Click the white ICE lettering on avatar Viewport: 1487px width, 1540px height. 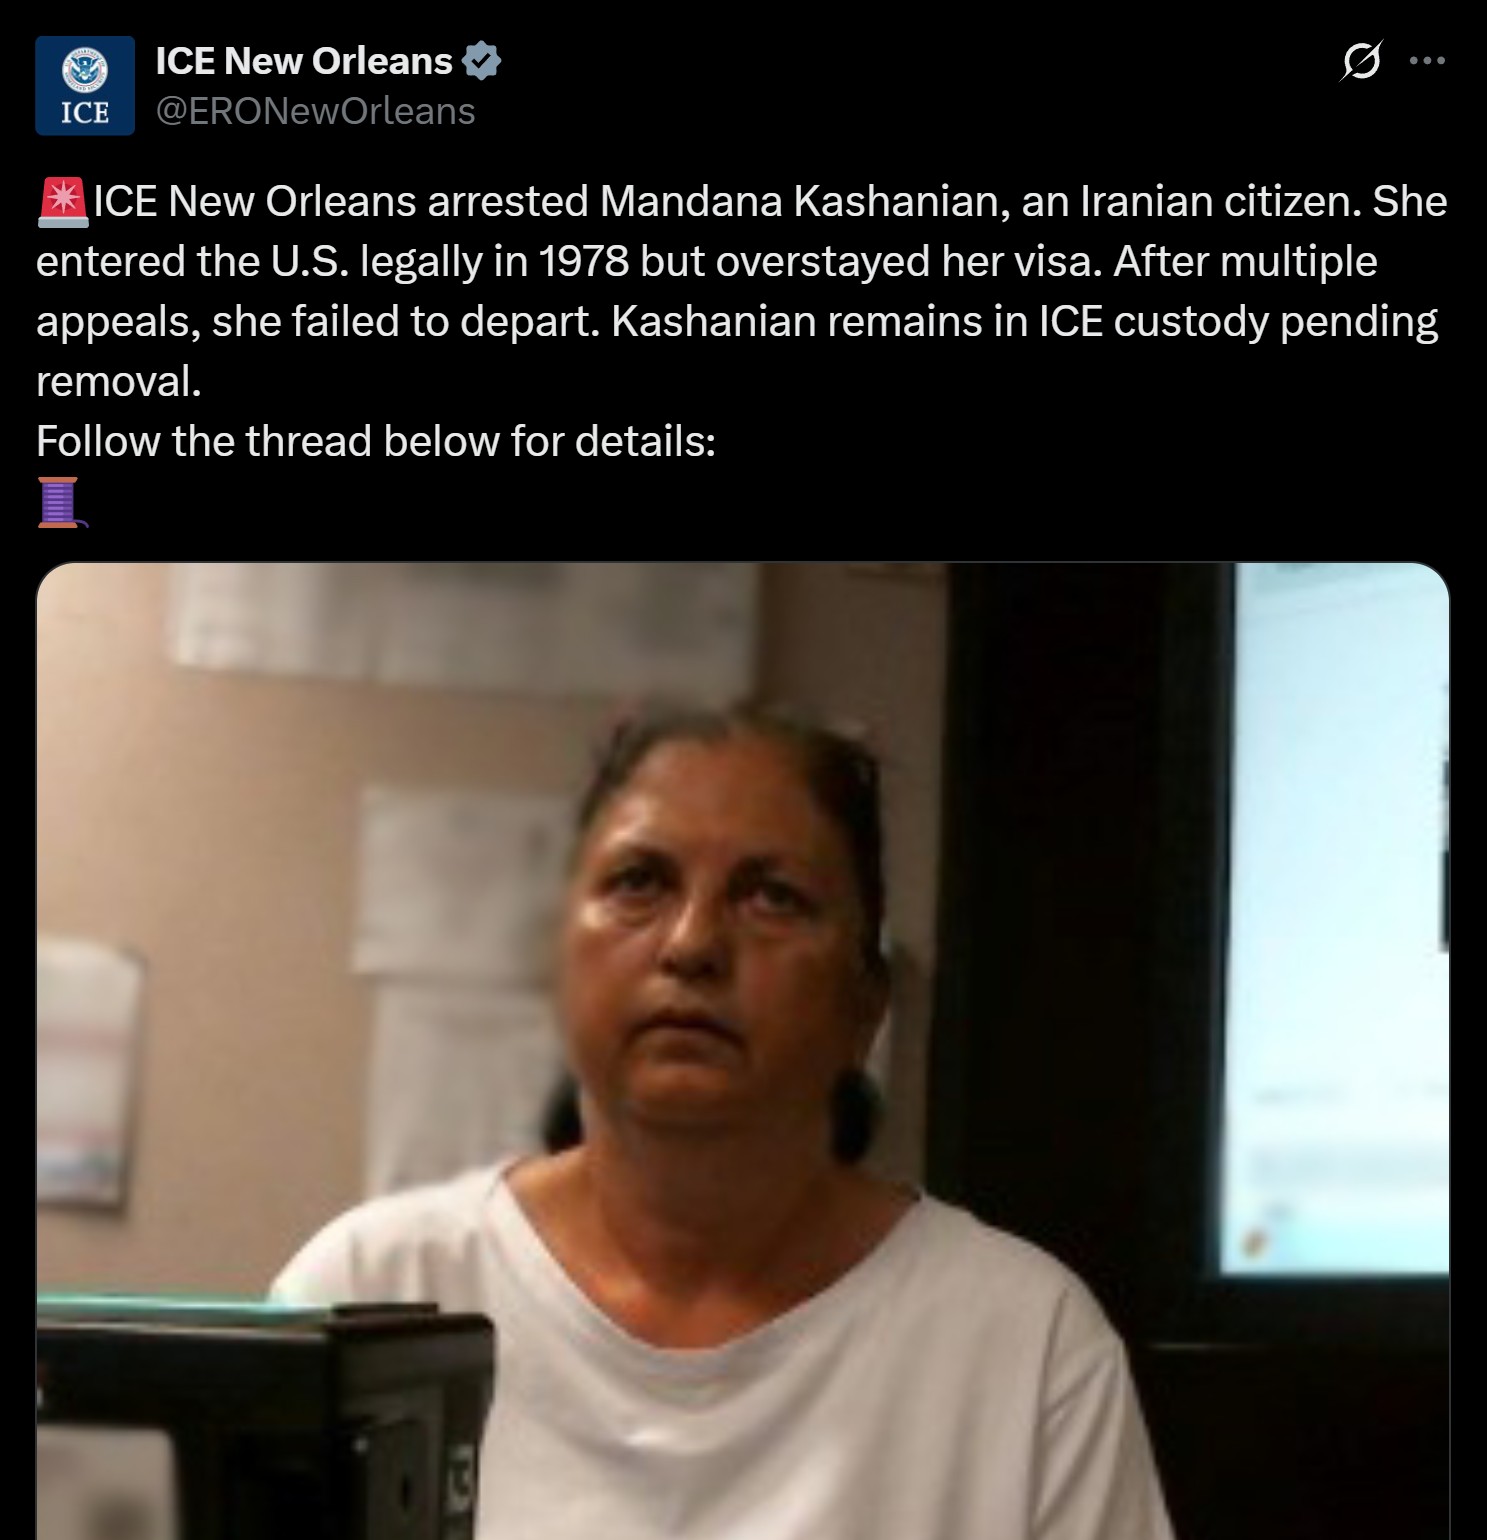(85, 113)
